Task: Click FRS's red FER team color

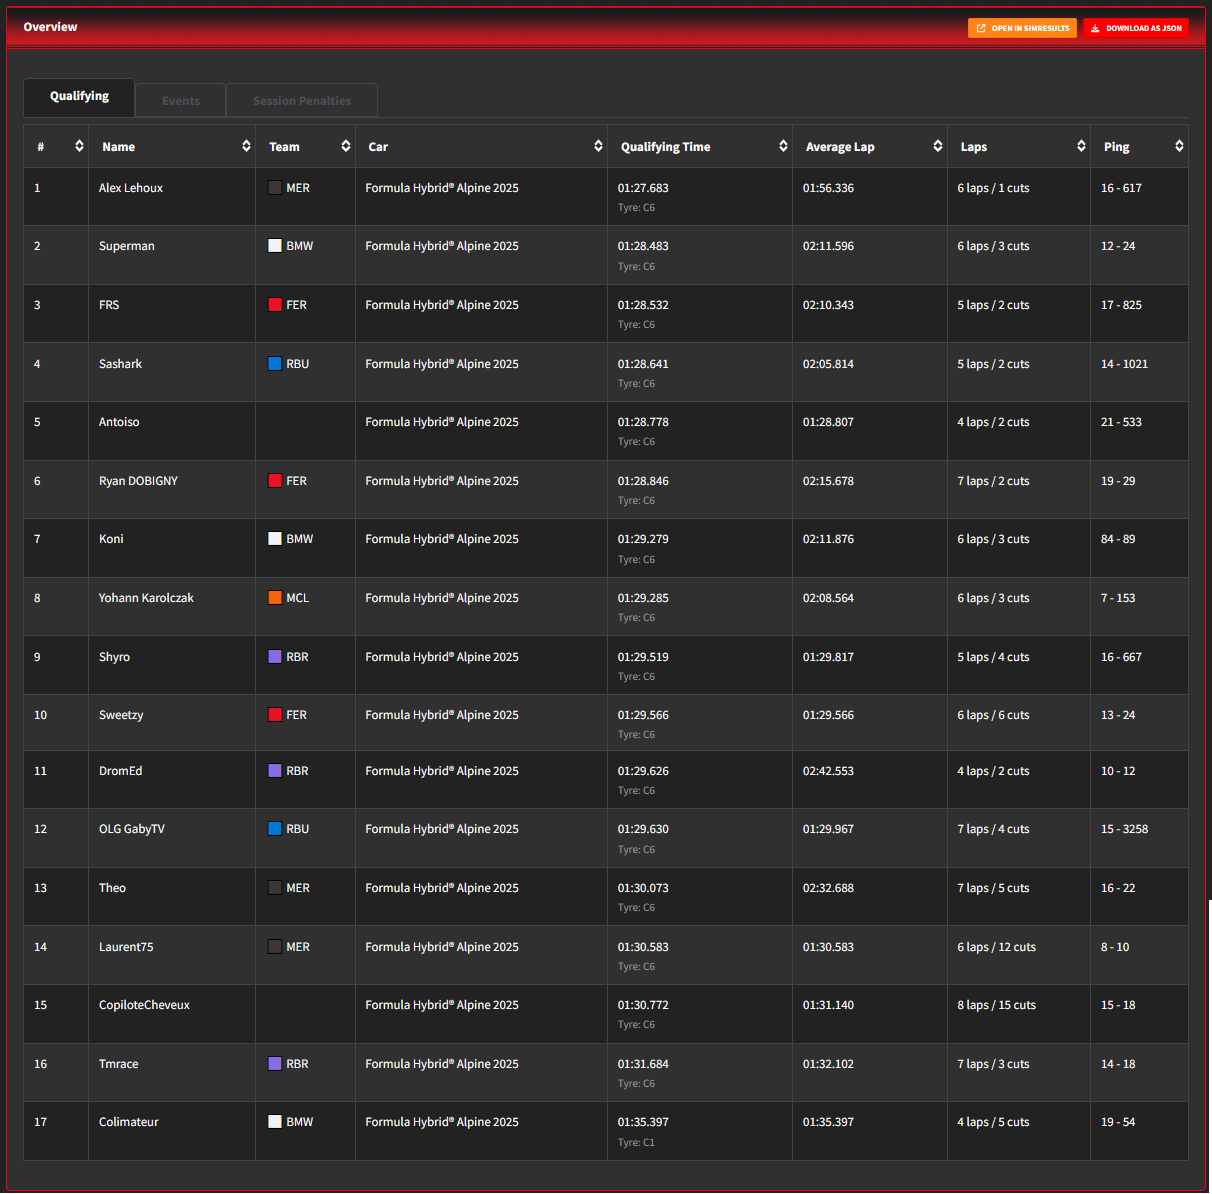Action: tap(275, 305)
